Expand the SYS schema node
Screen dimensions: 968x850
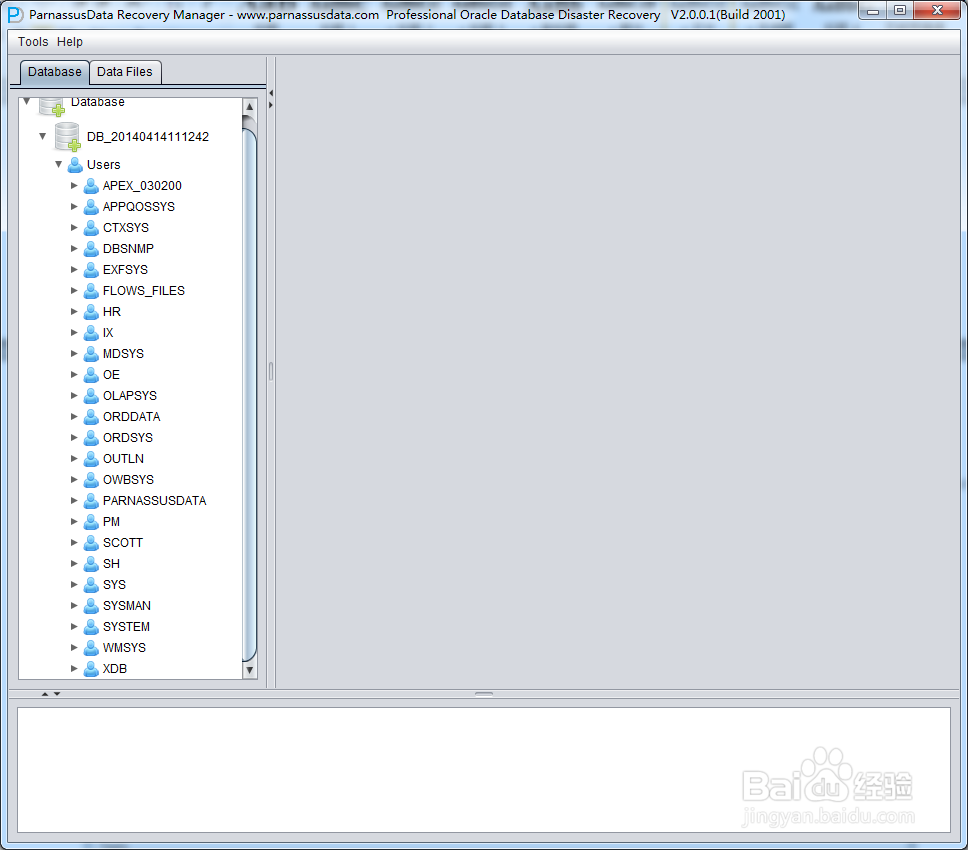(x=74, y=585)
